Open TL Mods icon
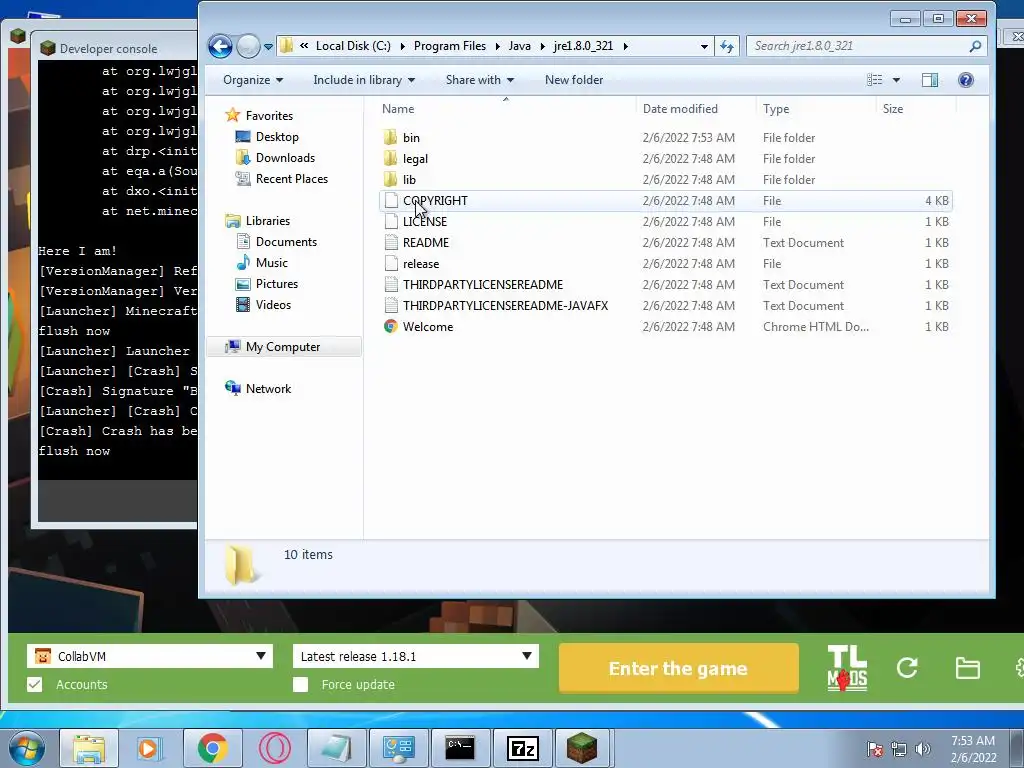 (x=847, y=668)
